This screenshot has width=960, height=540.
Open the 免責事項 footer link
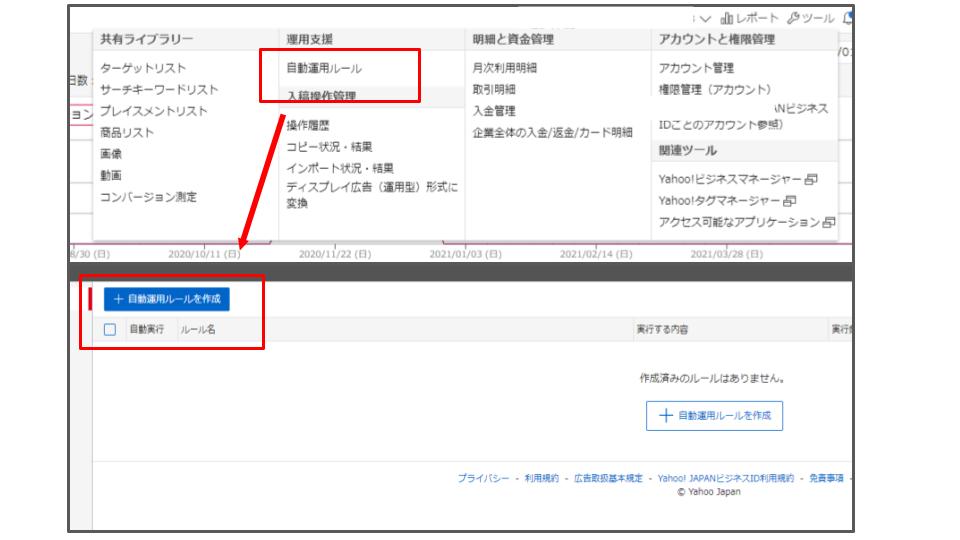pos(826,478)
